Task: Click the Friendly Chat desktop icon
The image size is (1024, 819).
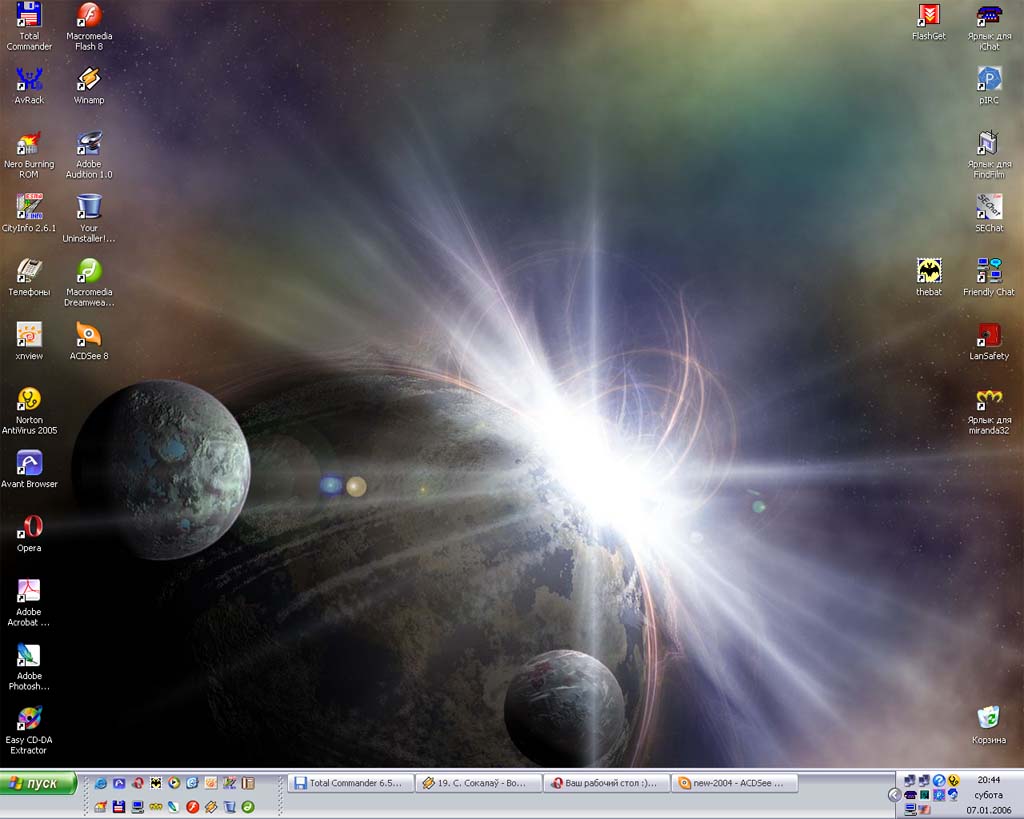Action: pos(989,277)
